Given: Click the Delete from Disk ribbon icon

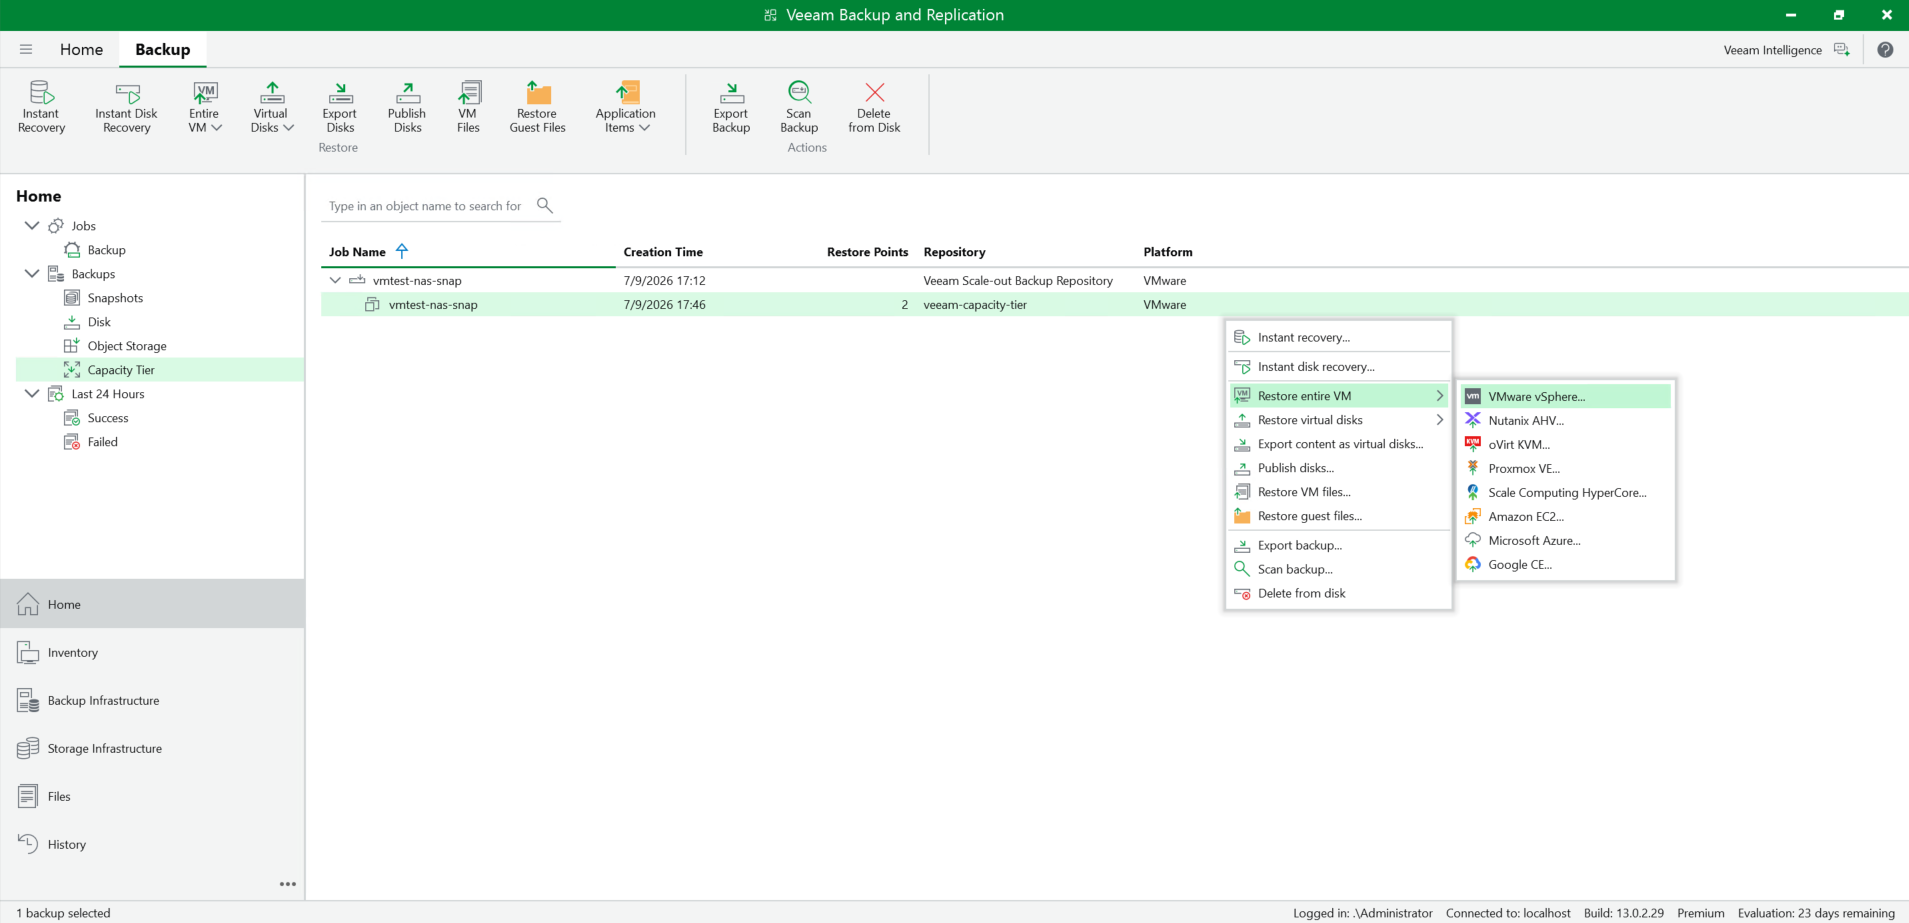Looking at the screenshot, I should (874, 93).
